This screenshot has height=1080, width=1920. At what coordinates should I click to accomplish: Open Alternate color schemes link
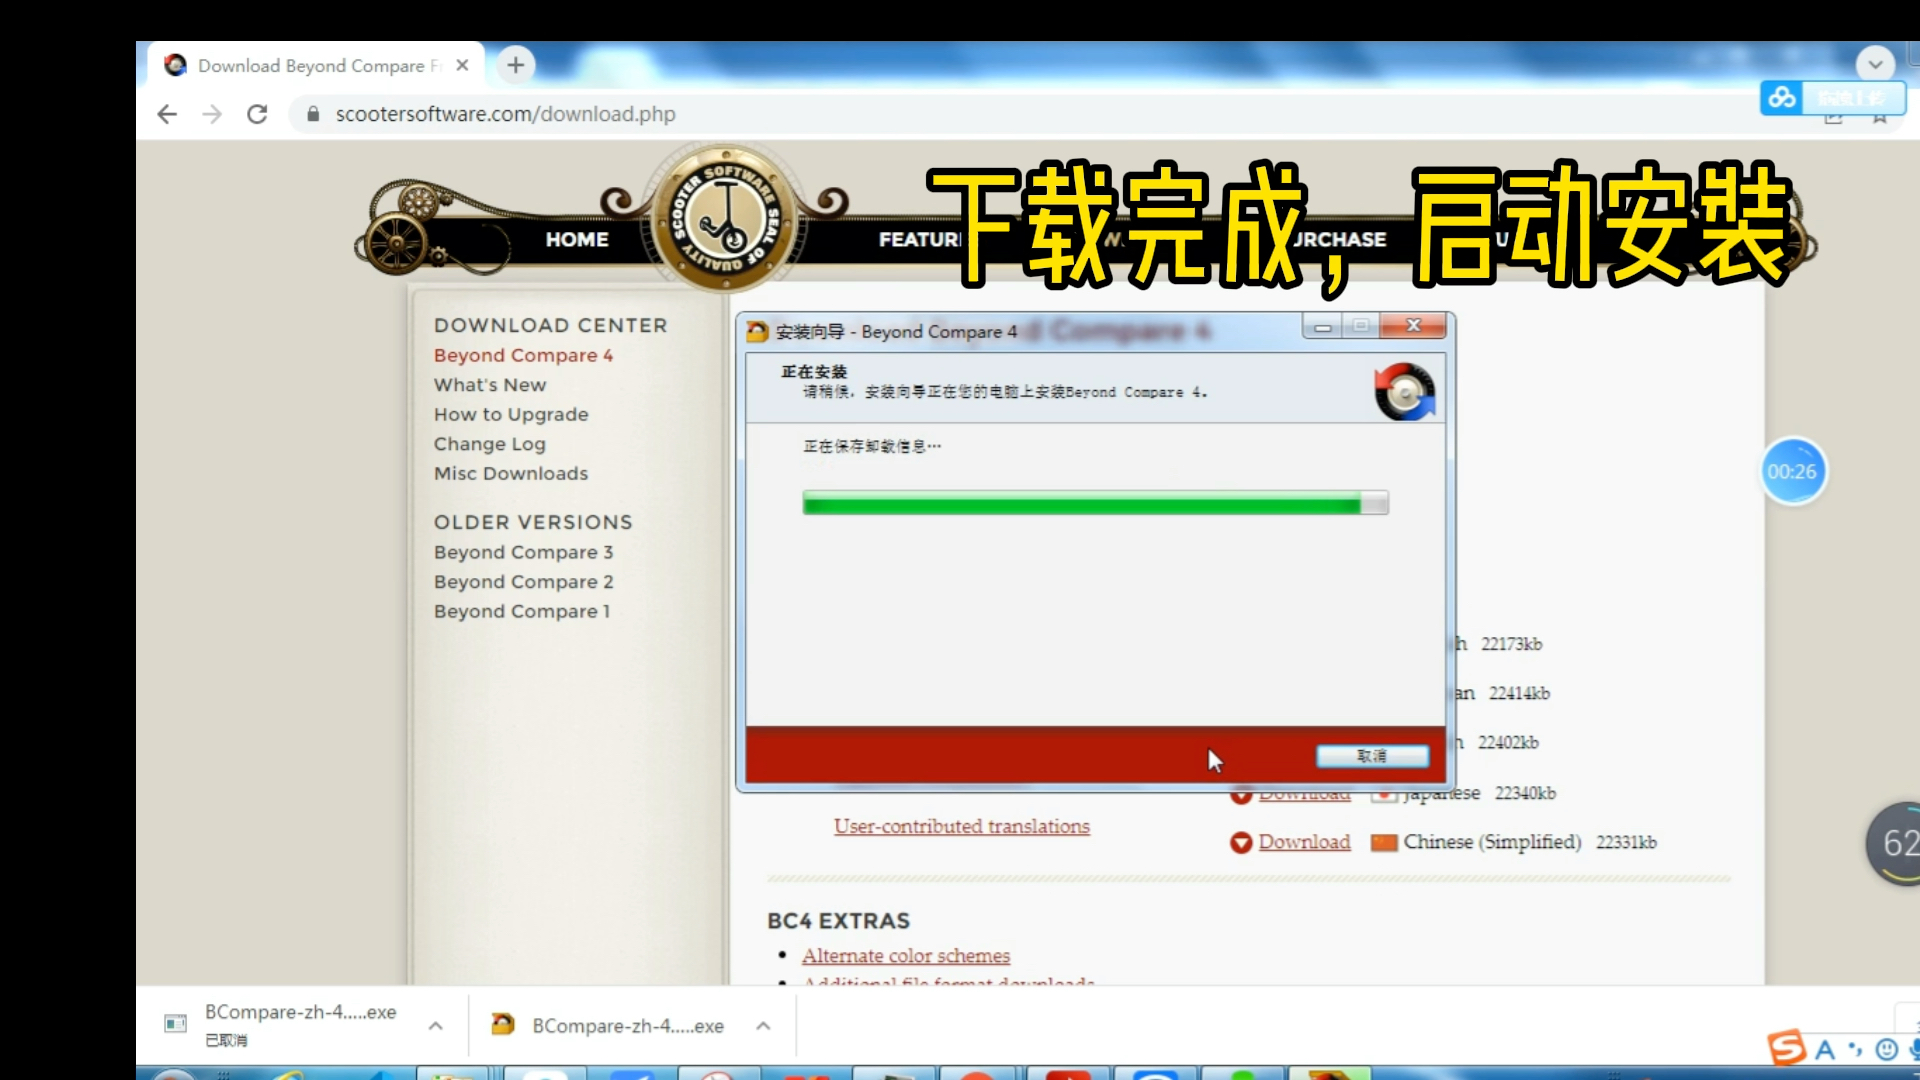point(905,956)
